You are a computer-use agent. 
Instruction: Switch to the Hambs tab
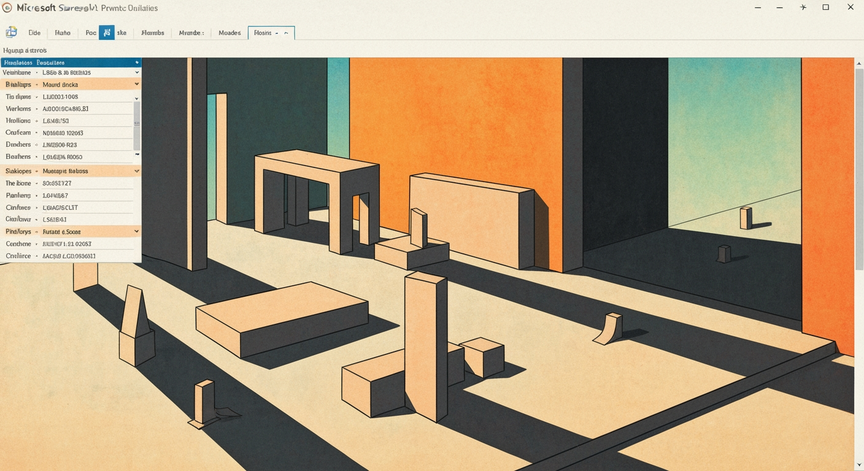pyautogui.click(x=153, y=33)
